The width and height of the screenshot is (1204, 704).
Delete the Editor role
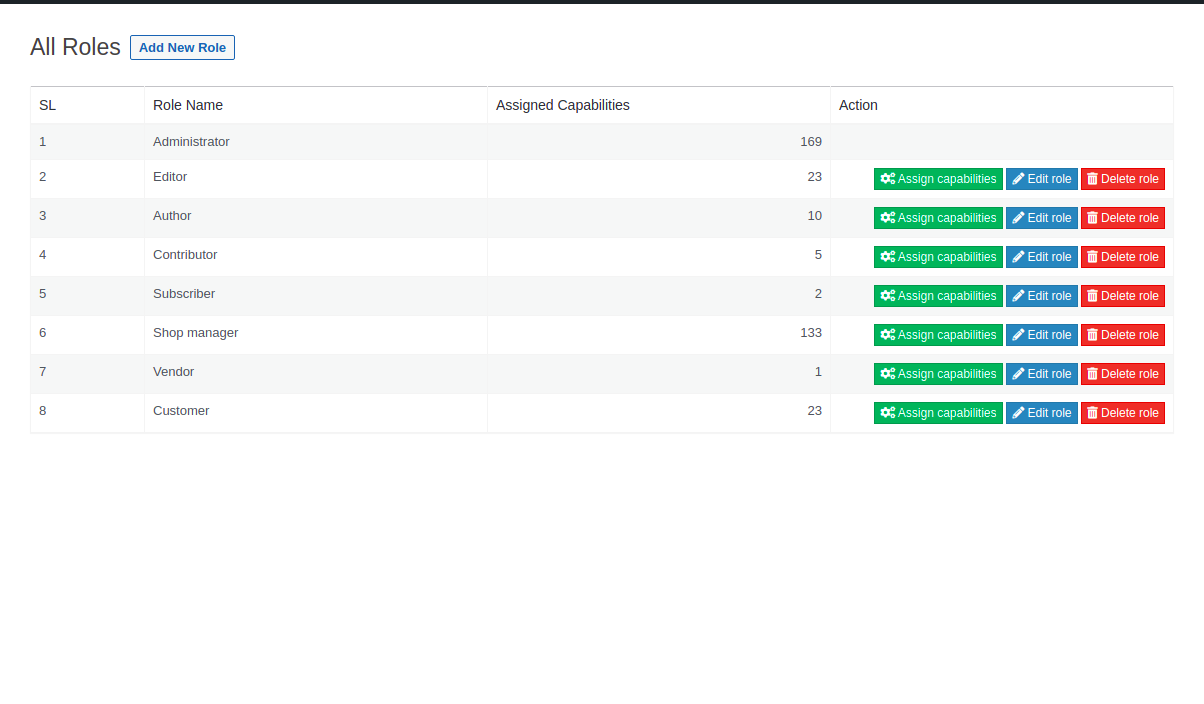(x=1123, y=179)
